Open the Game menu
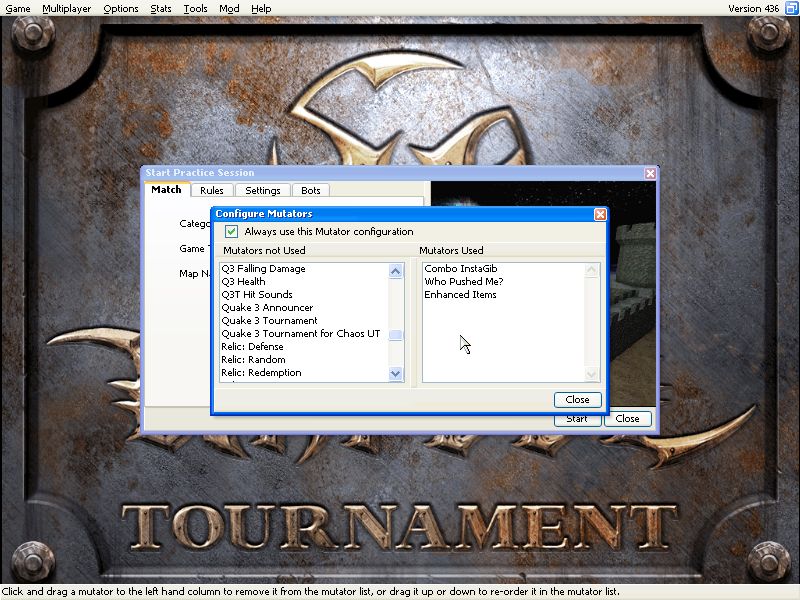The height and width of the screenshot is (600, 800). click(x=18, y=8)
